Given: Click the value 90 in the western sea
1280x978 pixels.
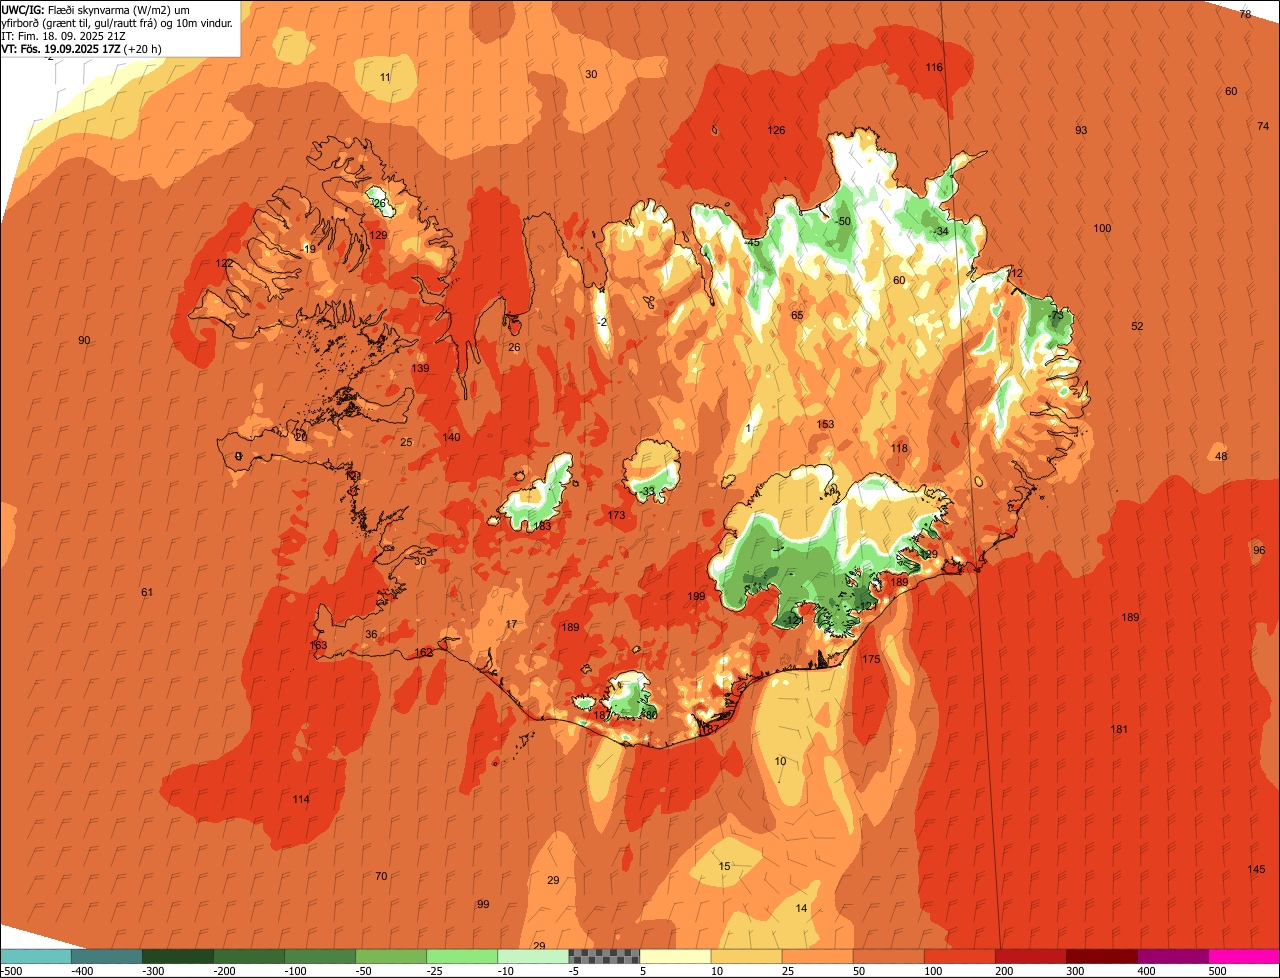Looking at the screenshot, I should (x=84, y=341).
